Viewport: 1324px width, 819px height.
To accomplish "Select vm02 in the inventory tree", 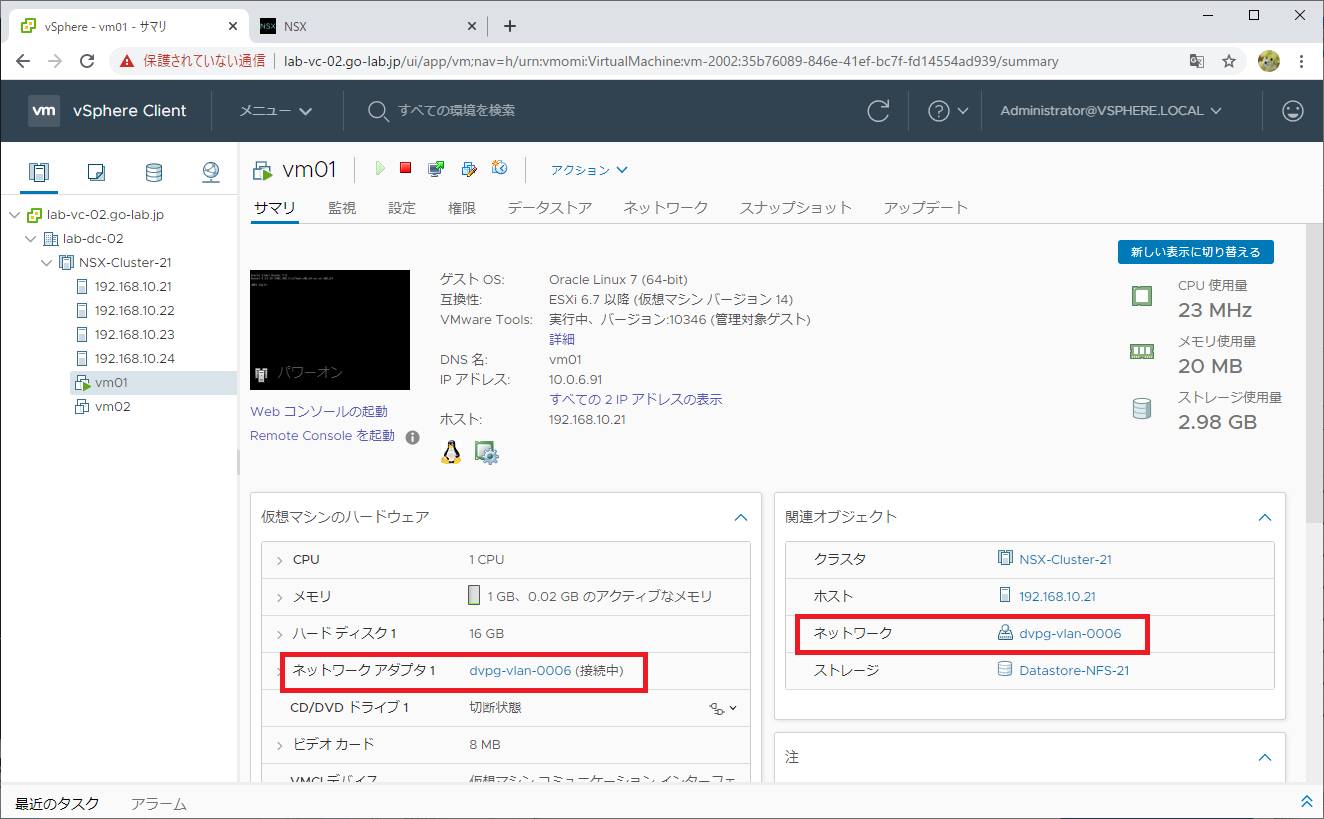I will (x=112, y=407).
